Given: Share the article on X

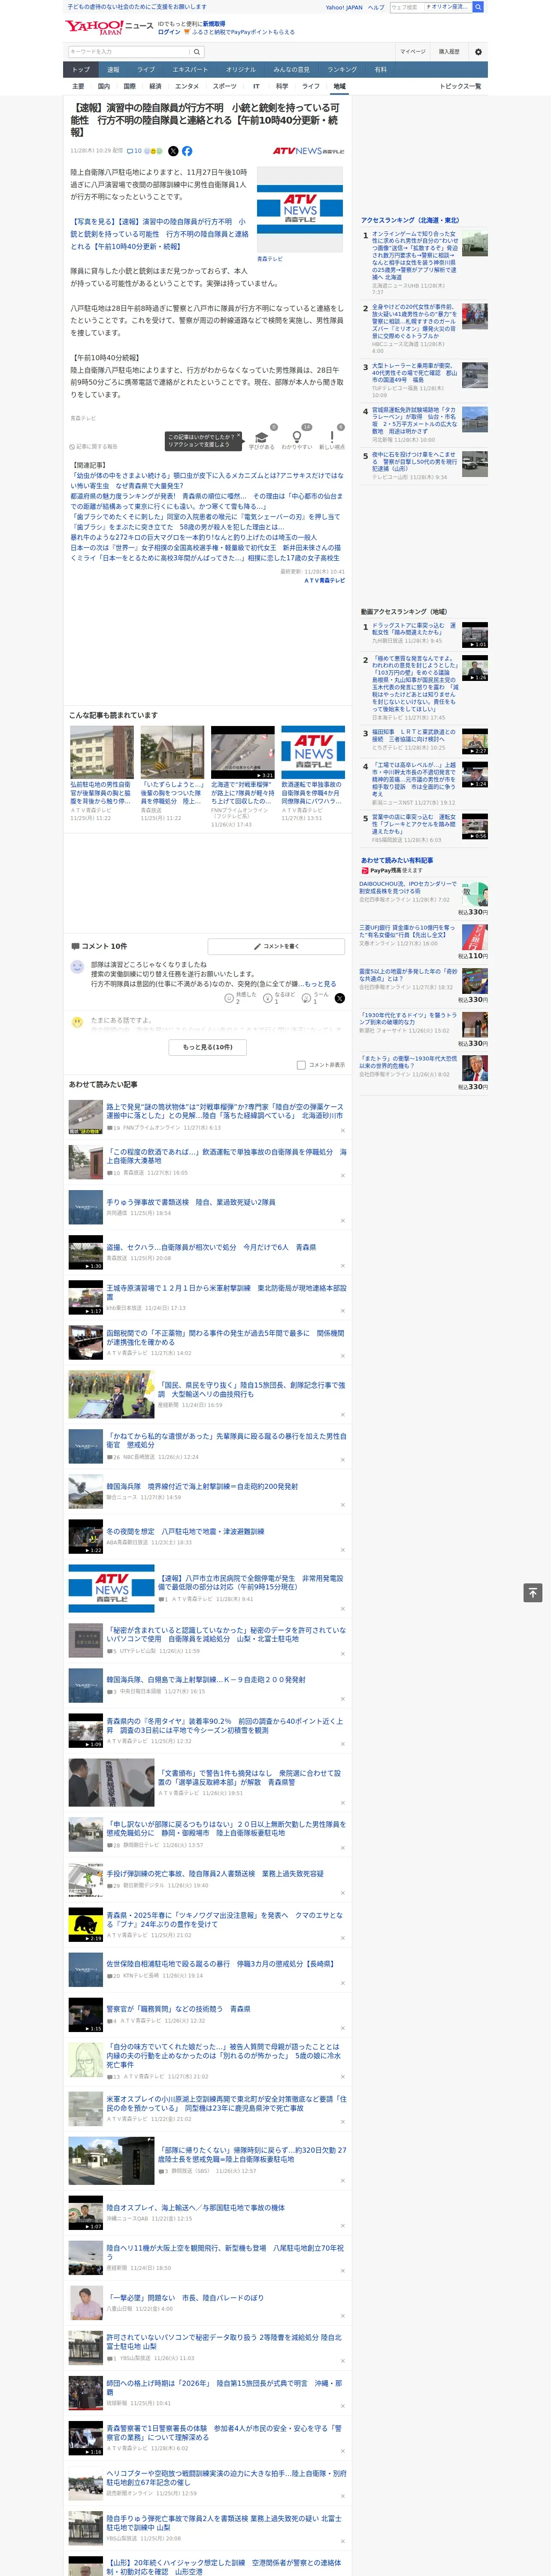Looking at the screenshot, I should click(173, 151).
